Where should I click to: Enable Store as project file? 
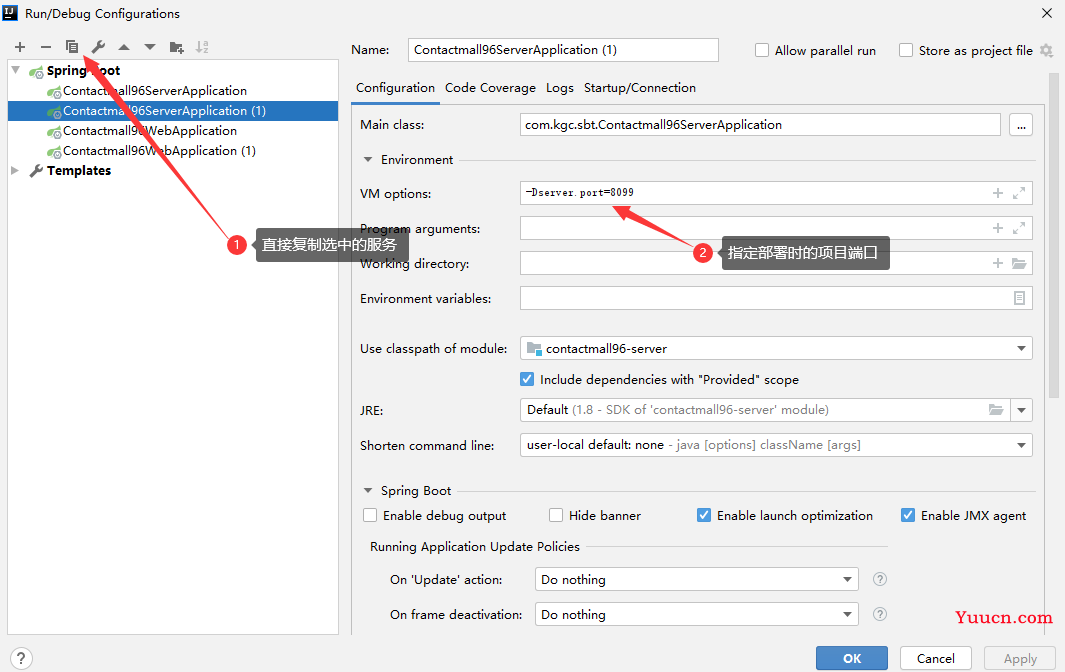[x=906, y=50]
